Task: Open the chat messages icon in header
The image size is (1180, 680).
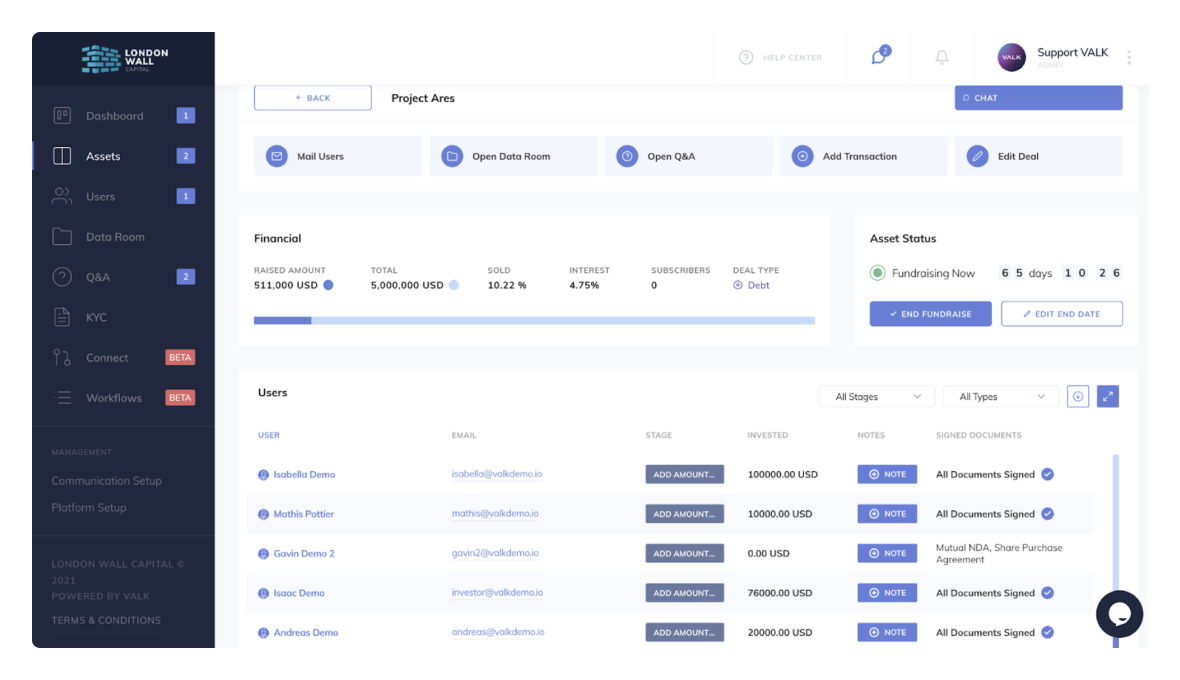Action: [x=879, y=57]
